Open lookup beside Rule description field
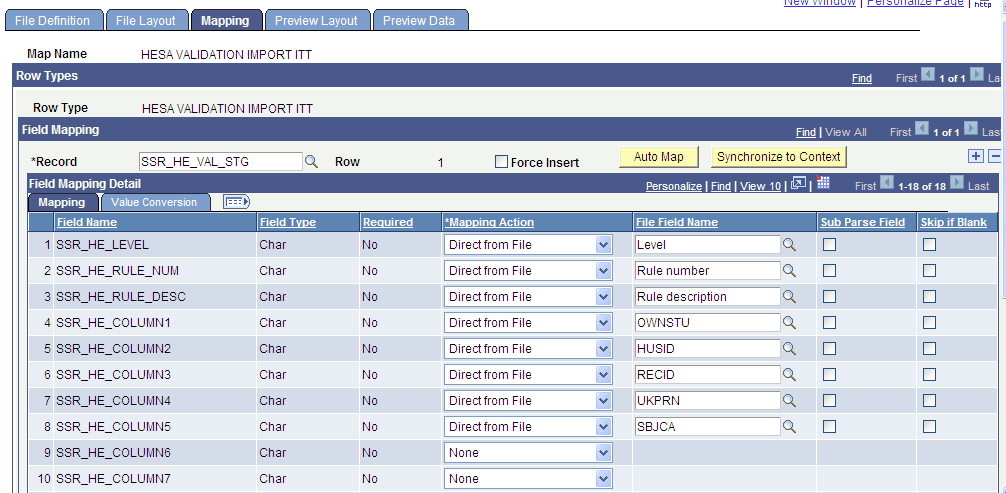1006x493 pixels. point(789,297)
